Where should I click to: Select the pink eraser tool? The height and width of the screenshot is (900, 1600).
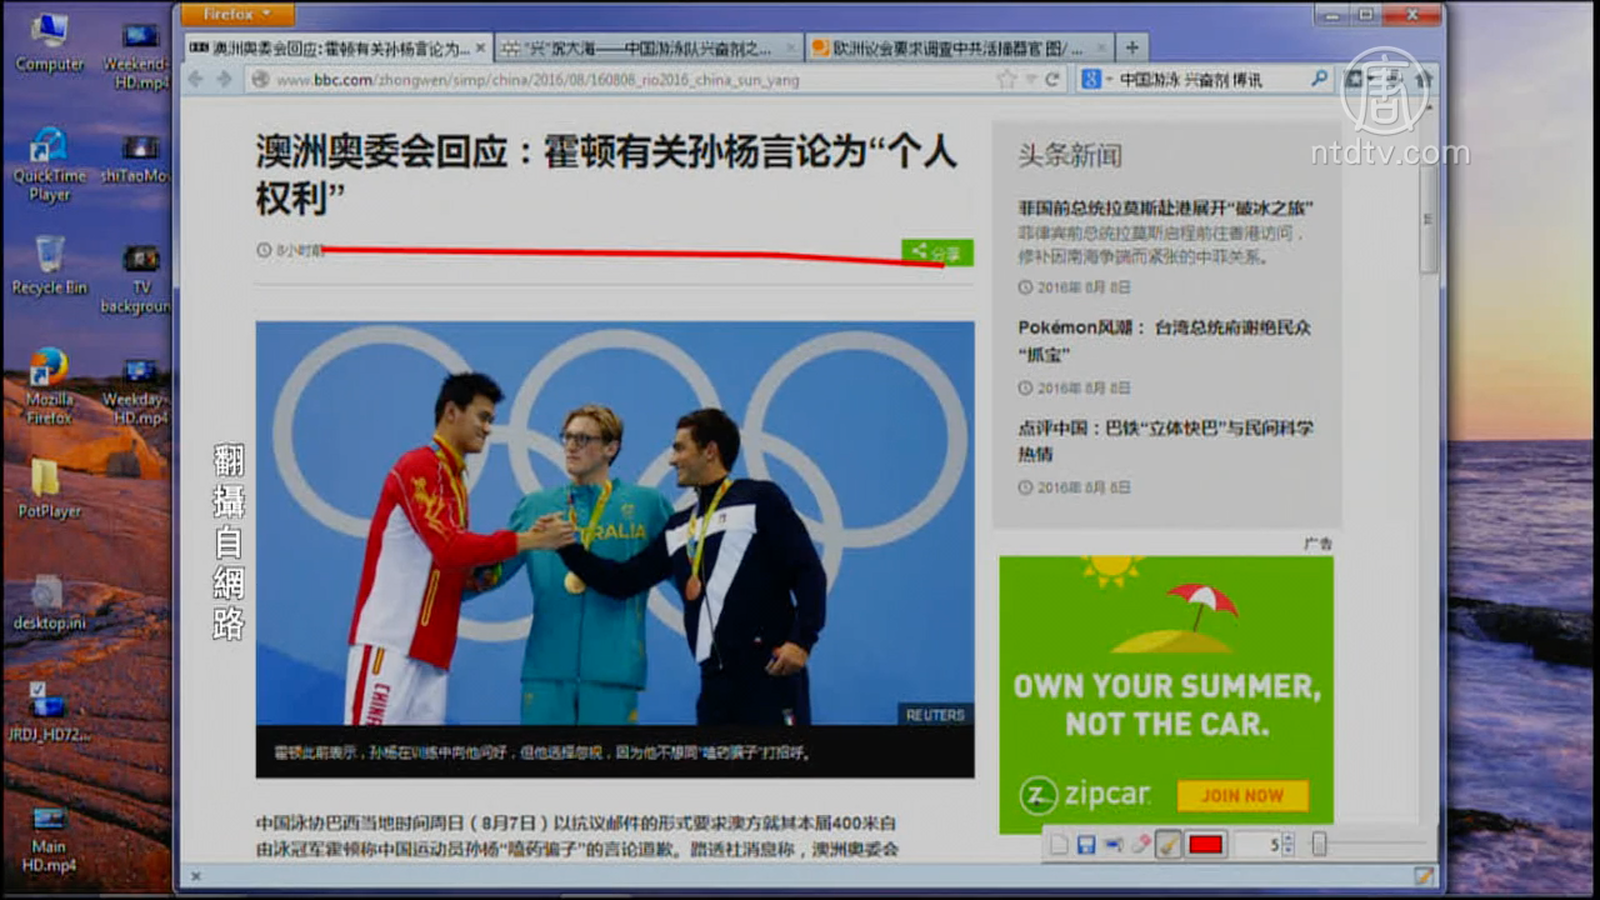point(1141,845)
